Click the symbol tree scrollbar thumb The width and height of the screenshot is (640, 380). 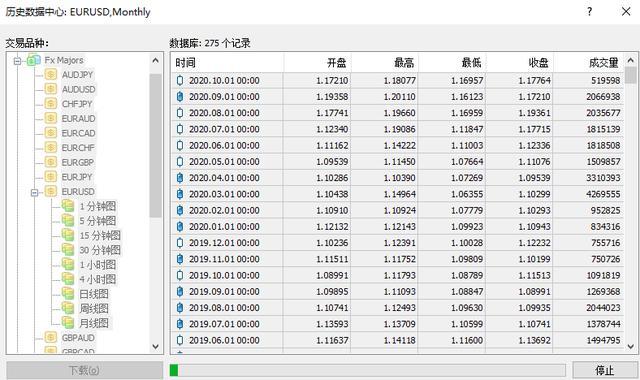pyautogui.click(x=156, y=145)
